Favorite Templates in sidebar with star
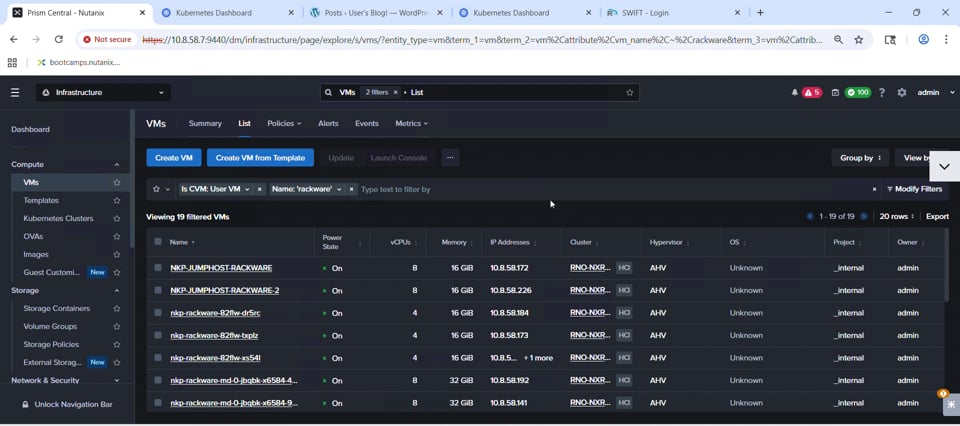 [x=116, y=200]
